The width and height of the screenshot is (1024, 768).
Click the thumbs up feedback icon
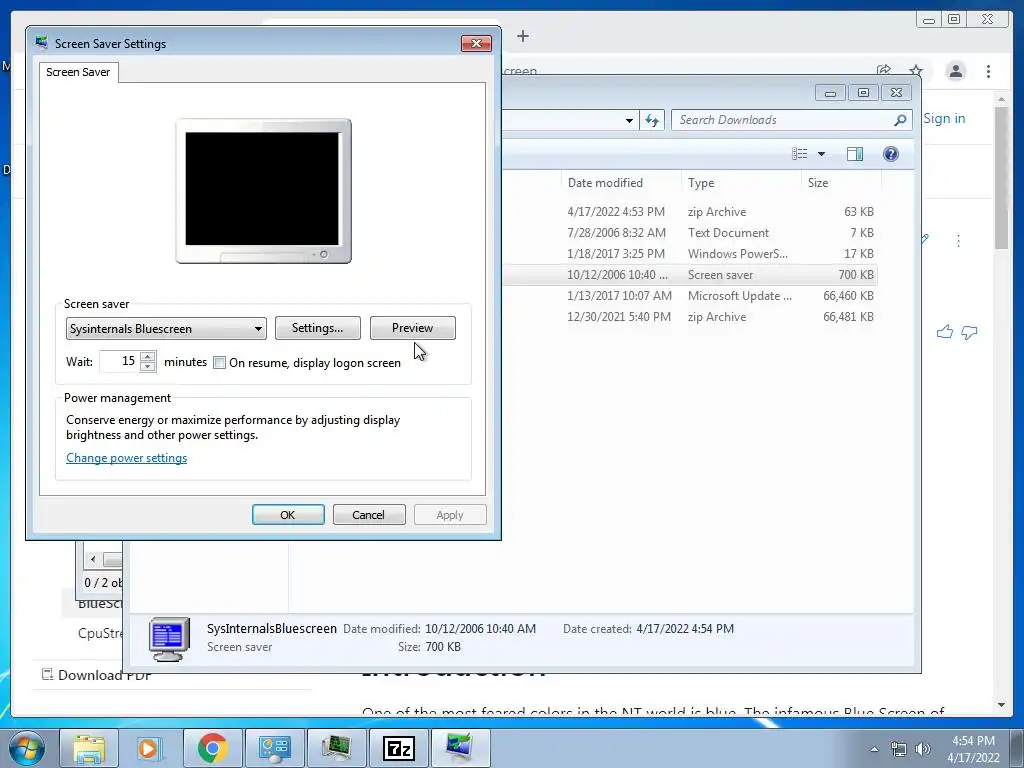(x=944, y=332)
